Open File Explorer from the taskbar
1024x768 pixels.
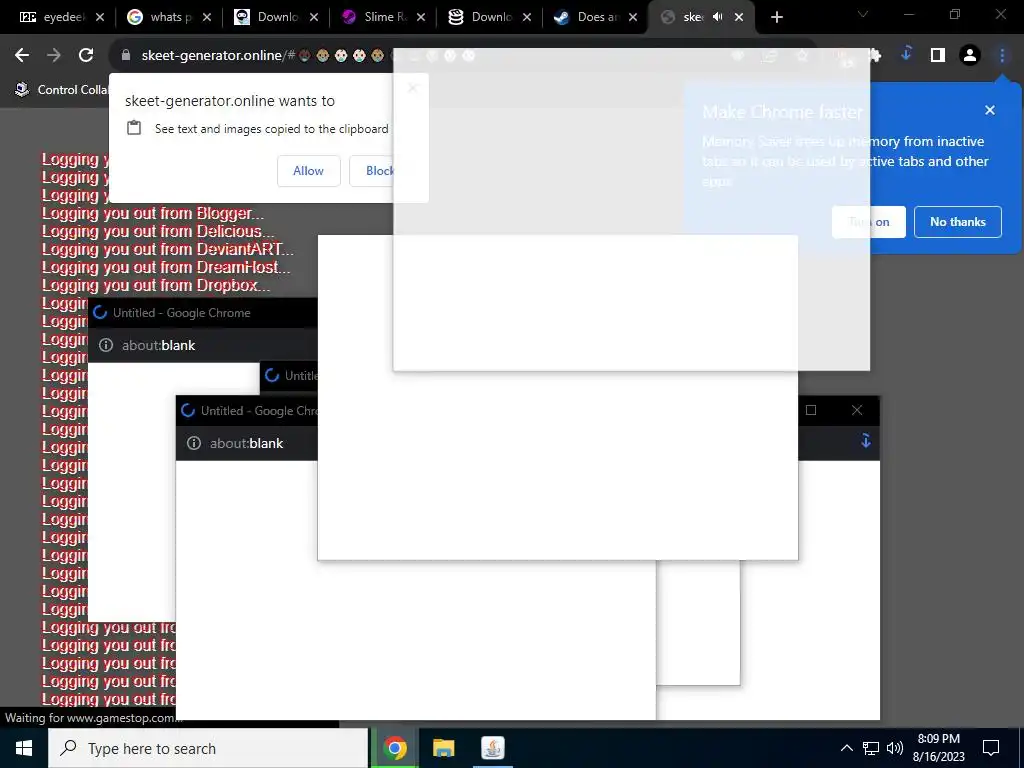pyautogui.click(x=443, y=748)
